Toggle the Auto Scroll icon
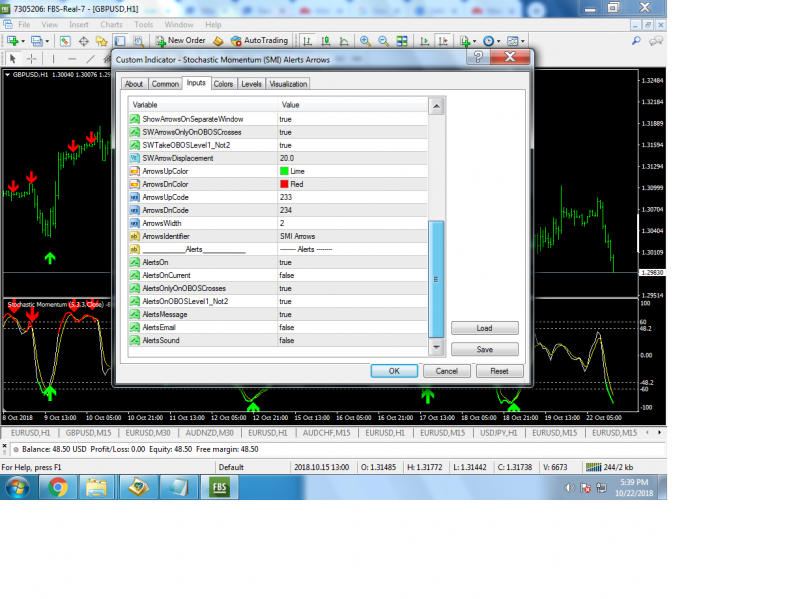The width and height of the screenshot is (800, 599). click(x=424, y=41)
